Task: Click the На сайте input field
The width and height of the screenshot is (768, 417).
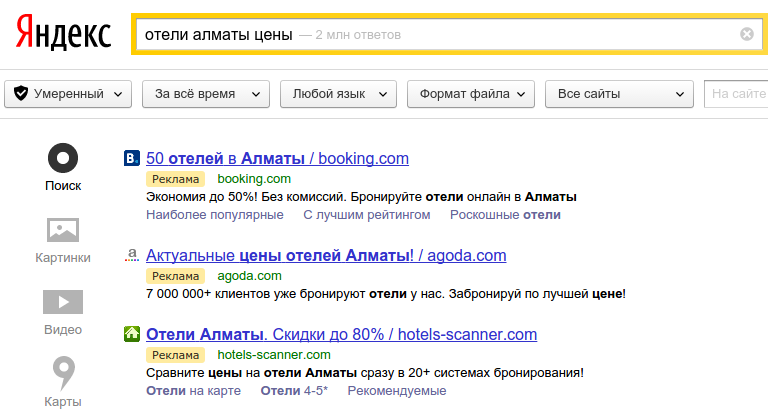Action: (x=736, y=94)
